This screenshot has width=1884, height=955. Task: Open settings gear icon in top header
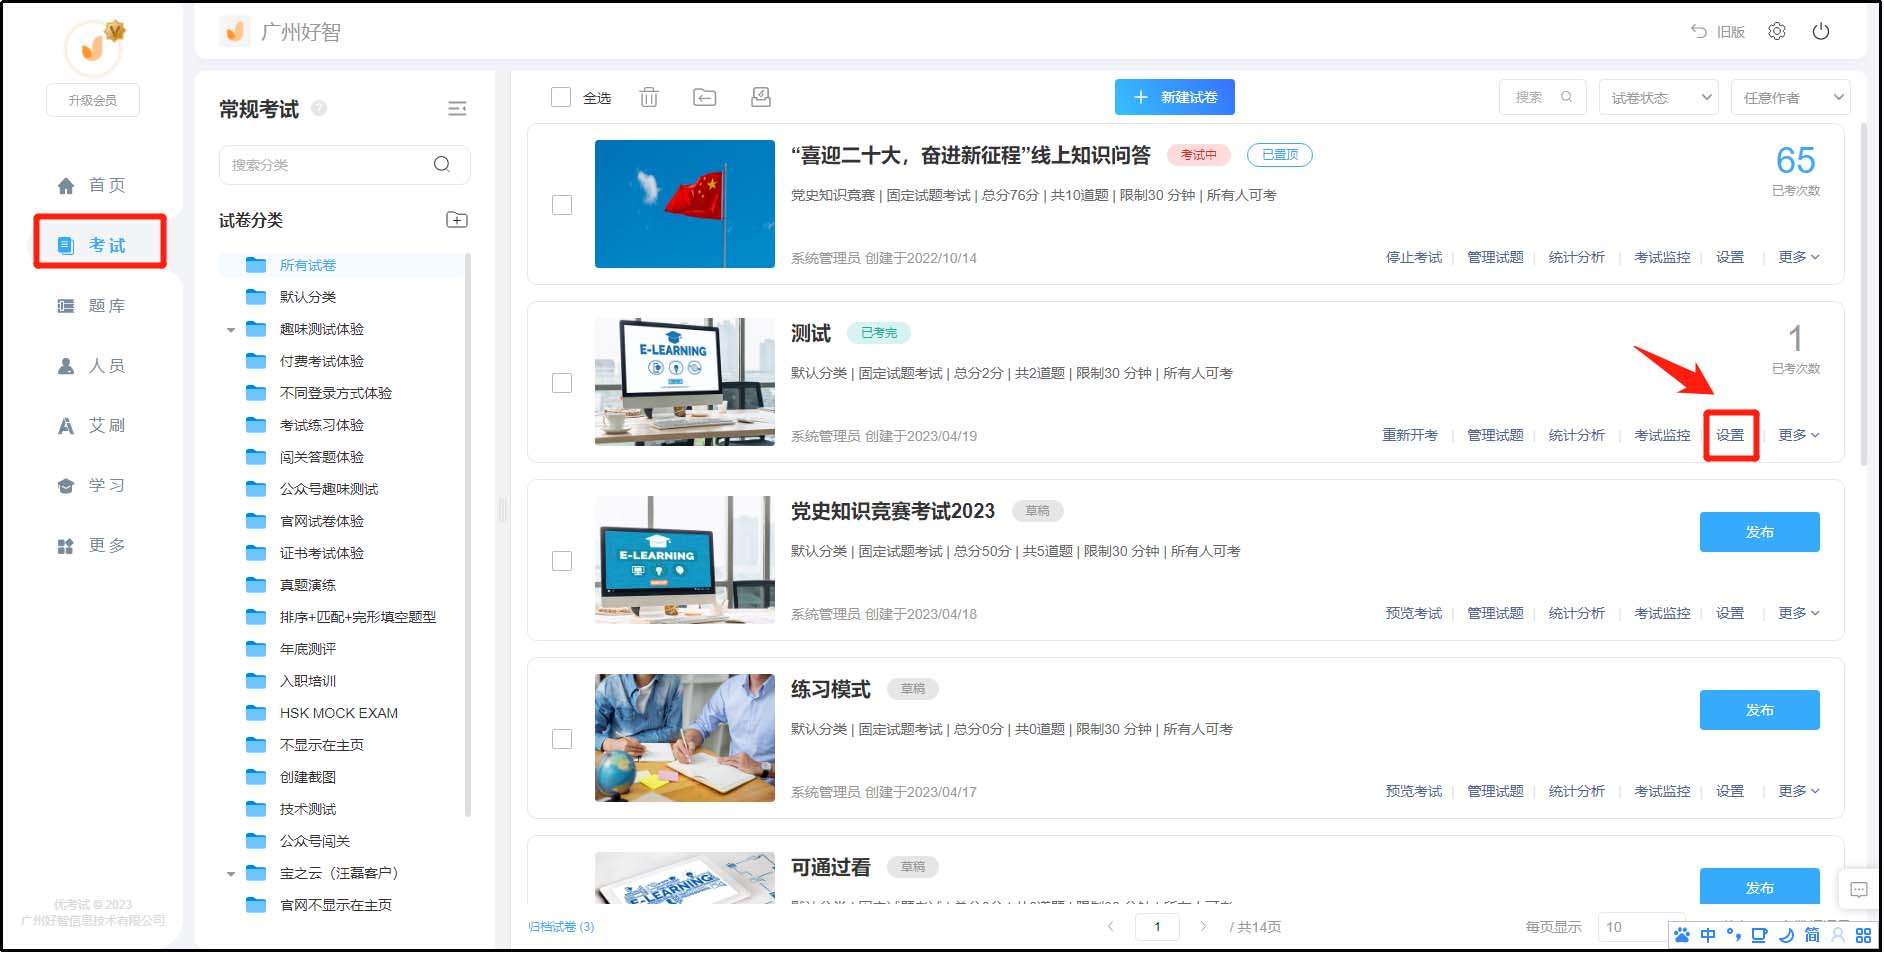point(1777,32)
